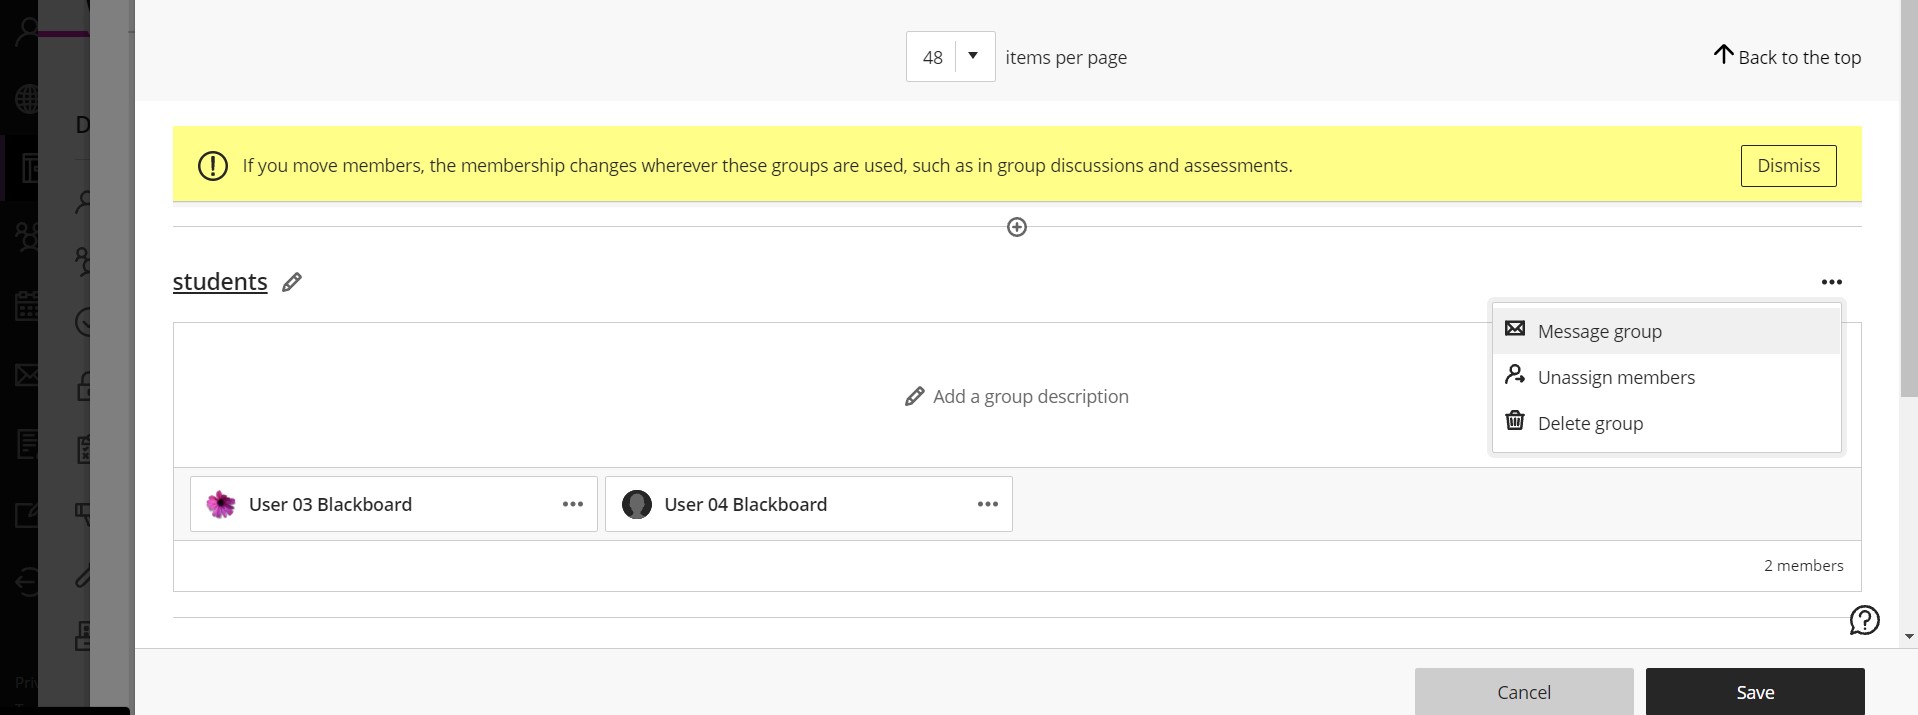The width and height of the screenshot is (1918, 715).
Task: Open the help chat question-mark icon
Action: 1864,620
